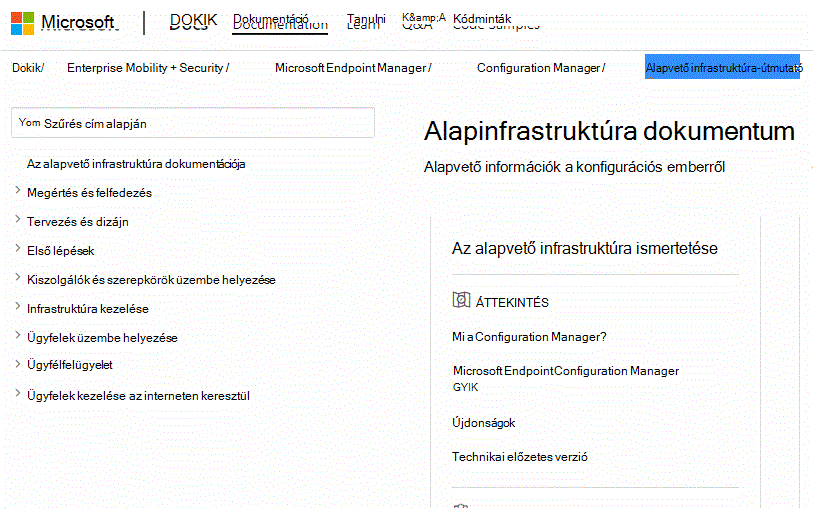Viewport: 813px width, 508px height.
Task: Click Az alapvető infrastruktúra ismertetése heading
Action: (585, 248)
